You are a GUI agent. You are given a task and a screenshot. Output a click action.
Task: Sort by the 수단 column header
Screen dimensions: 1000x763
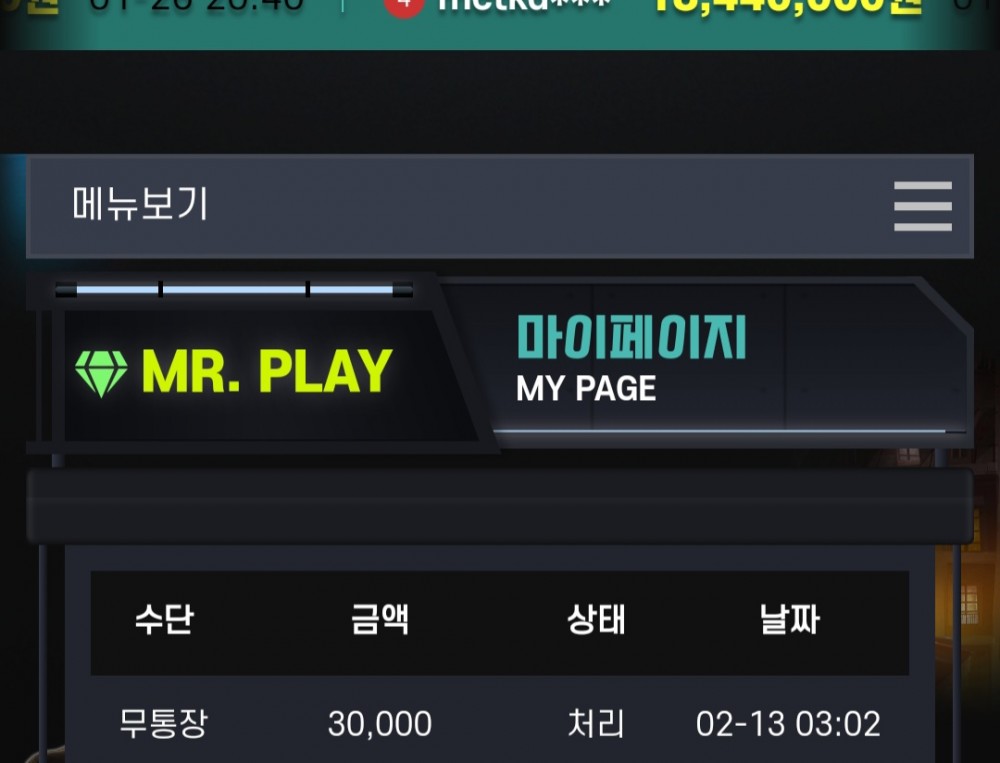coord(164,619)
